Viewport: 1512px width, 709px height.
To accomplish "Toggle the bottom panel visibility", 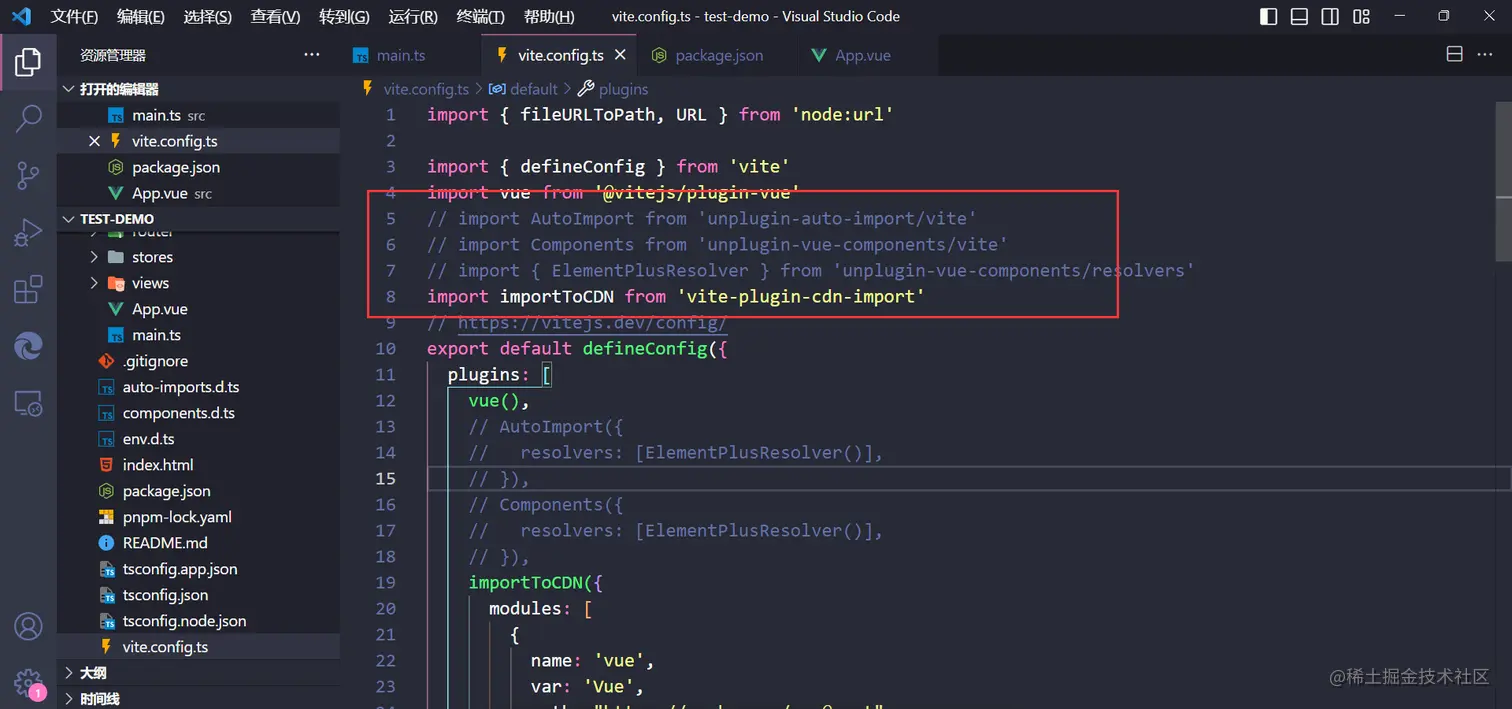I will tap(1299, 16).
